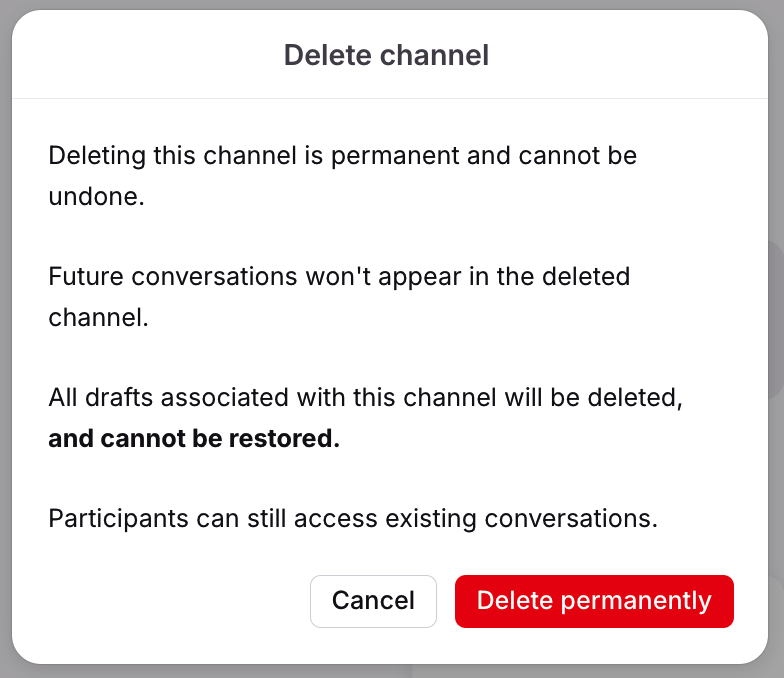Click the bold "and cannot be restored." text
784x678 pixels.
[x=194, y=438]
